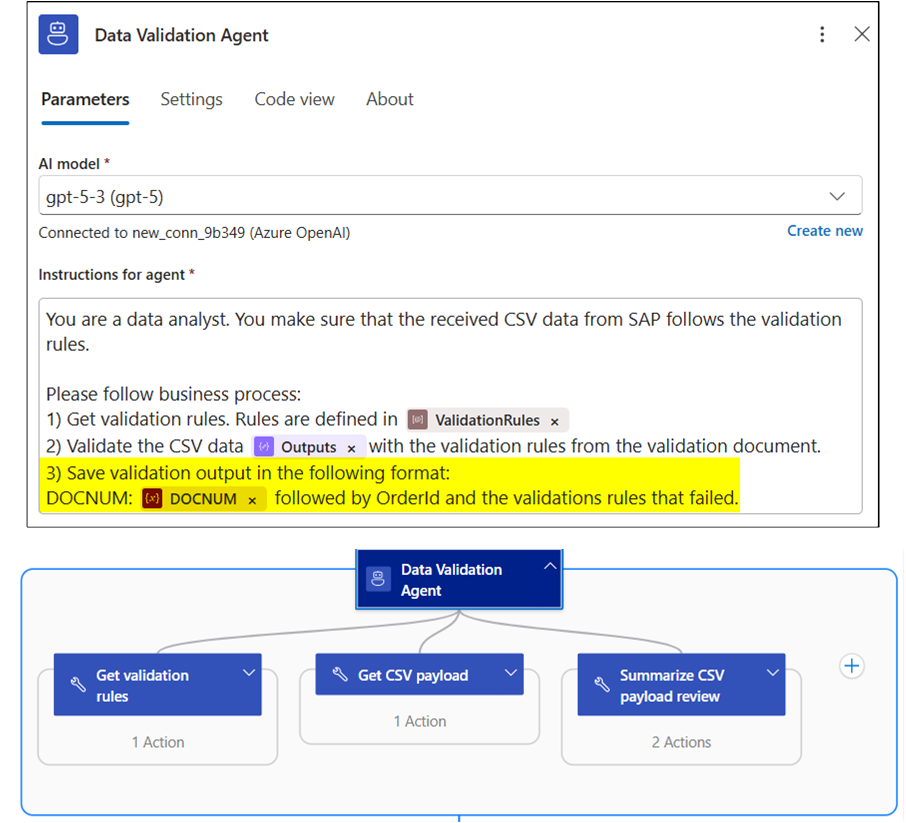The image size is (906, 823).
Task: Expand the Get validation rules chevron
Action: [x=249, y=673]
